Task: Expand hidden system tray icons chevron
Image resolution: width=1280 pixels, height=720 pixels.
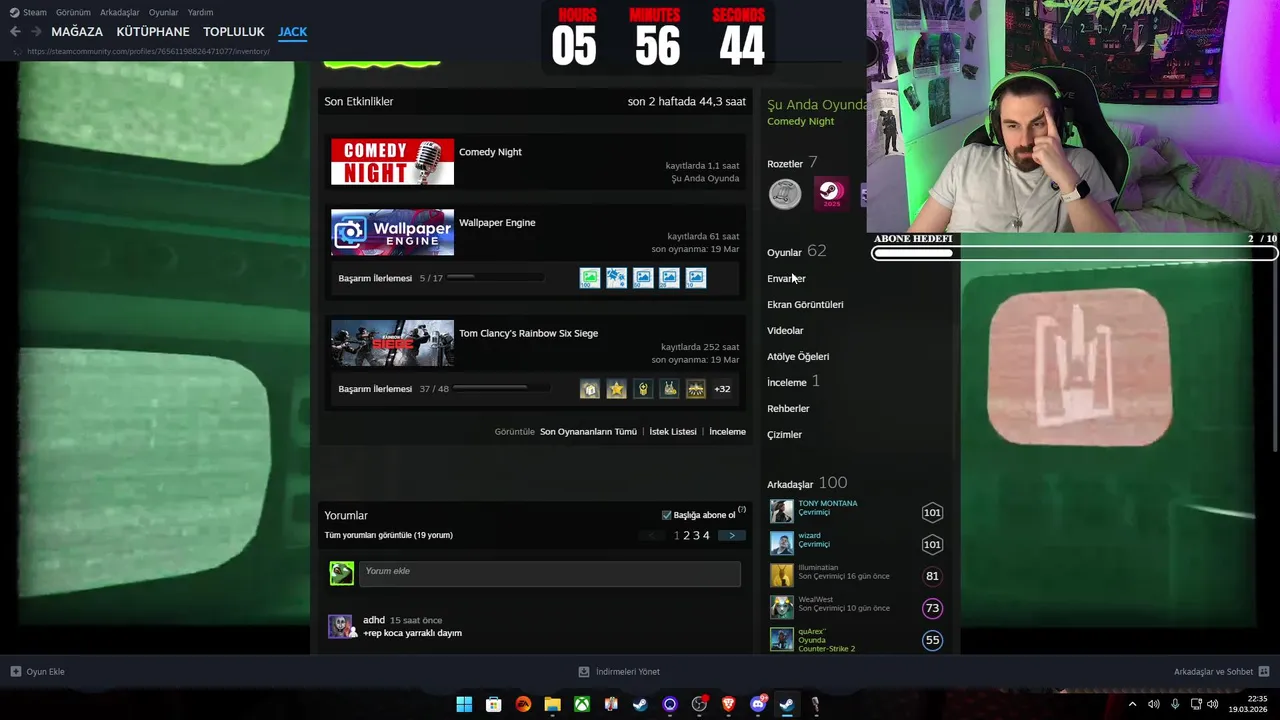Action: pyautogui.click(x=1132, y=704)
